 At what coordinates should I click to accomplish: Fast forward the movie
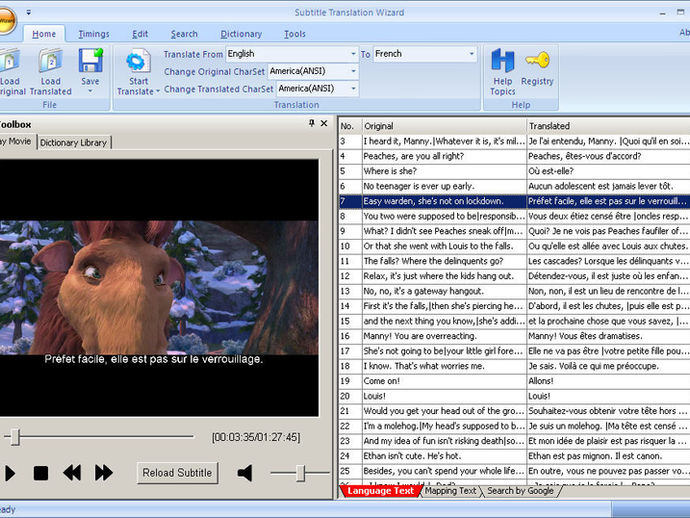pyautogui.click(x=104, y=473)
